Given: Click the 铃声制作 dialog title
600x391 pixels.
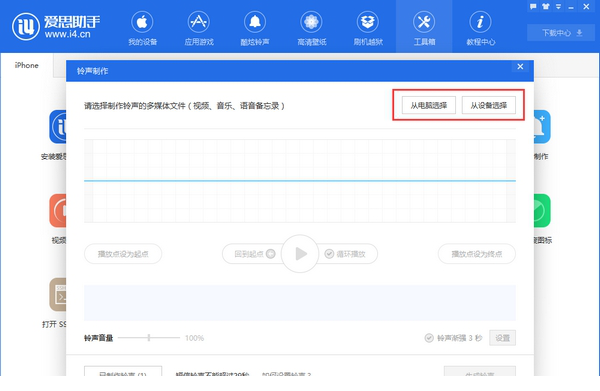Looking at the screenshot, I should [93, 71].
